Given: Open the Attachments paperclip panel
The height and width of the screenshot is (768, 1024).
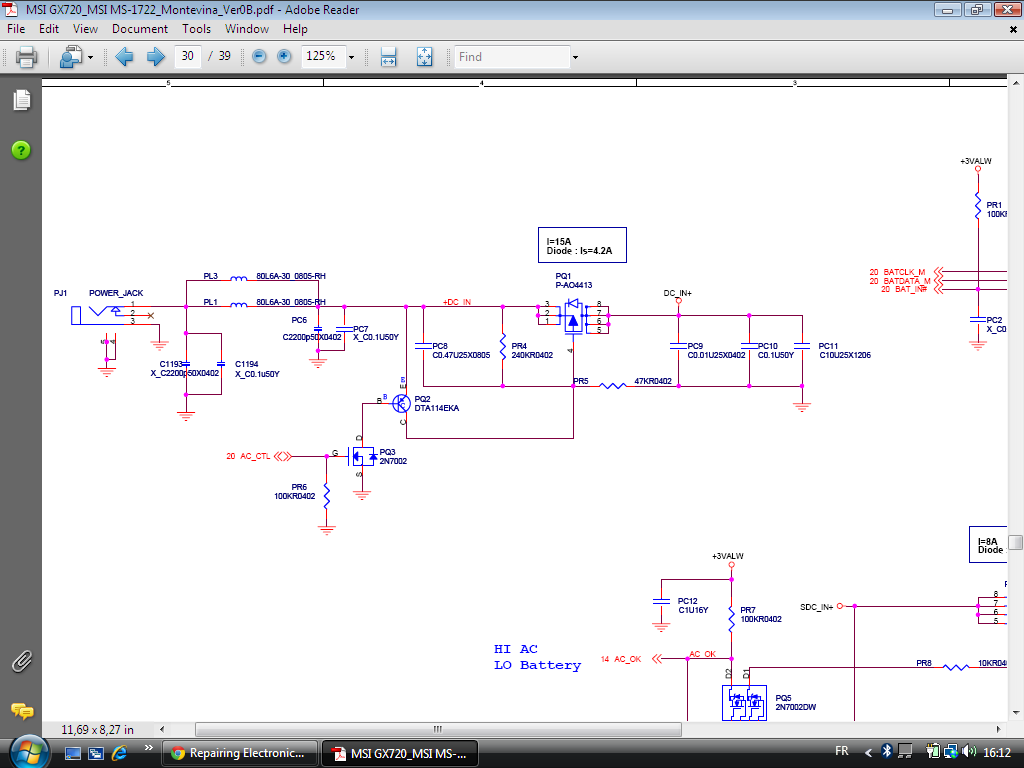Looking at the screenshot, I should [22, 662].
